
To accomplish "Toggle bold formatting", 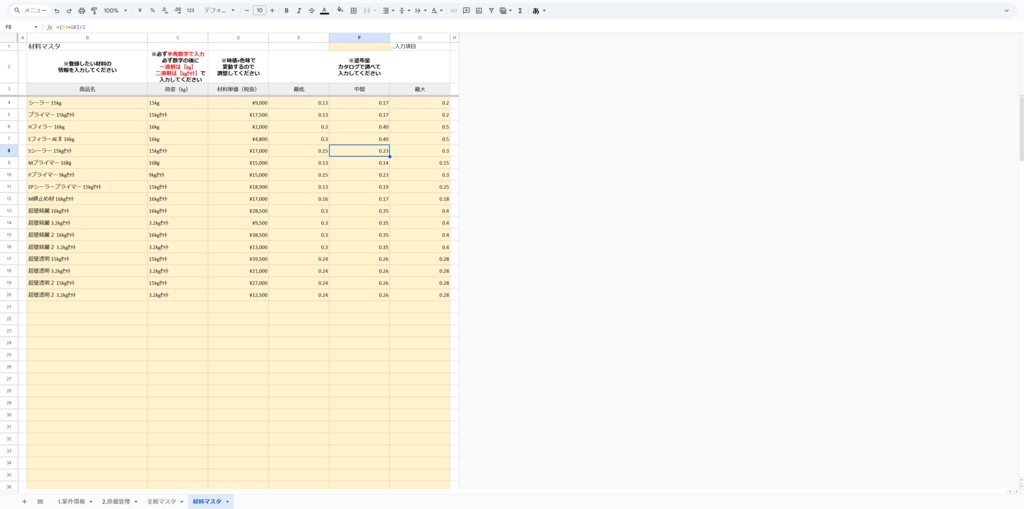I will tap(286, 10).
